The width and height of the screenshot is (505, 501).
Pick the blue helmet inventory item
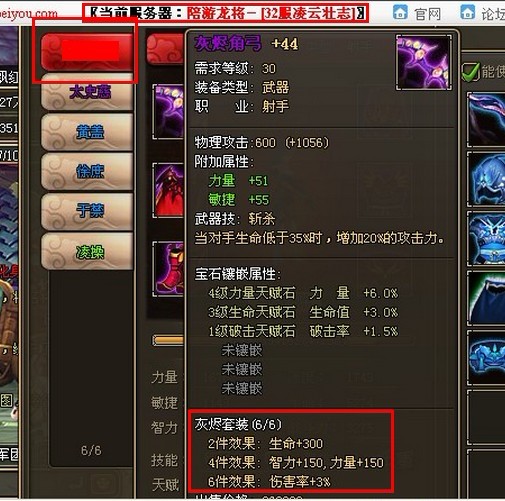[486, 179]
